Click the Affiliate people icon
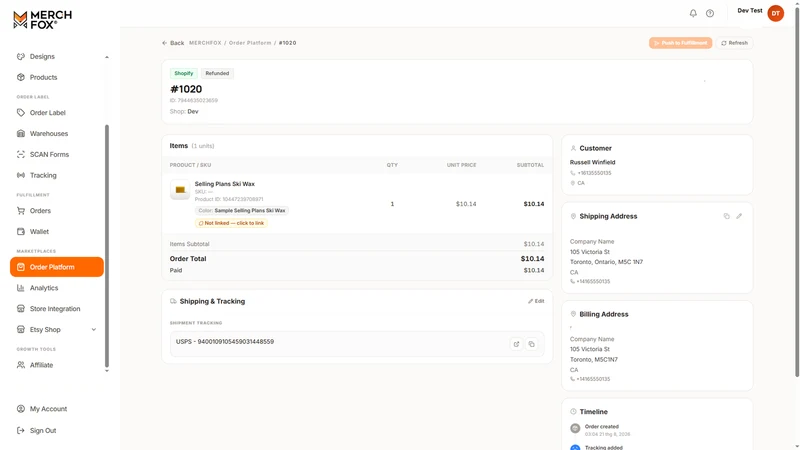800x450 pixels. pos(21,365)
